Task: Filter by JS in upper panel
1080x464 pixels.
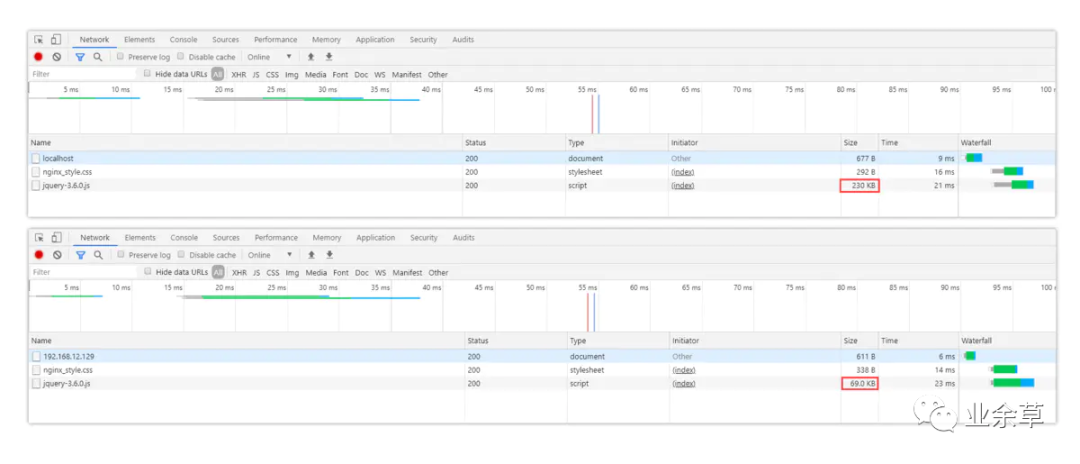Action: (x=256, y=74)
